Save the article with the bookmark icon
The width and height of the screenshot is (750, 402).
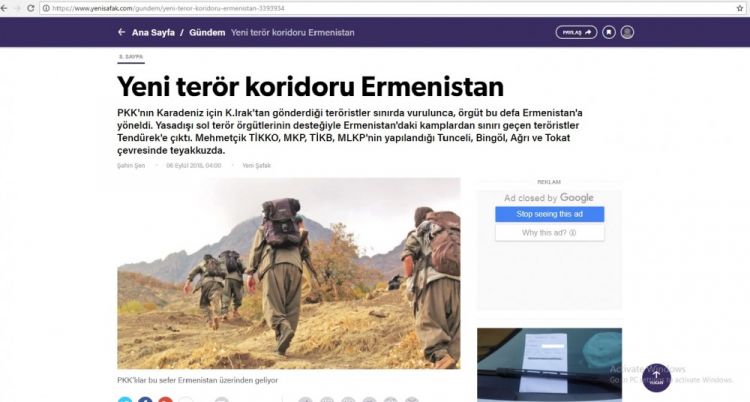tap(609, 32)
